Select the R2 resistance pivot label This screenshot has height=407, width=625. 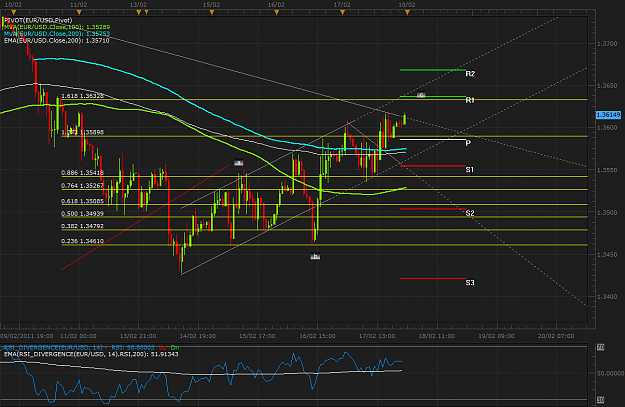(x=470, y=74)
